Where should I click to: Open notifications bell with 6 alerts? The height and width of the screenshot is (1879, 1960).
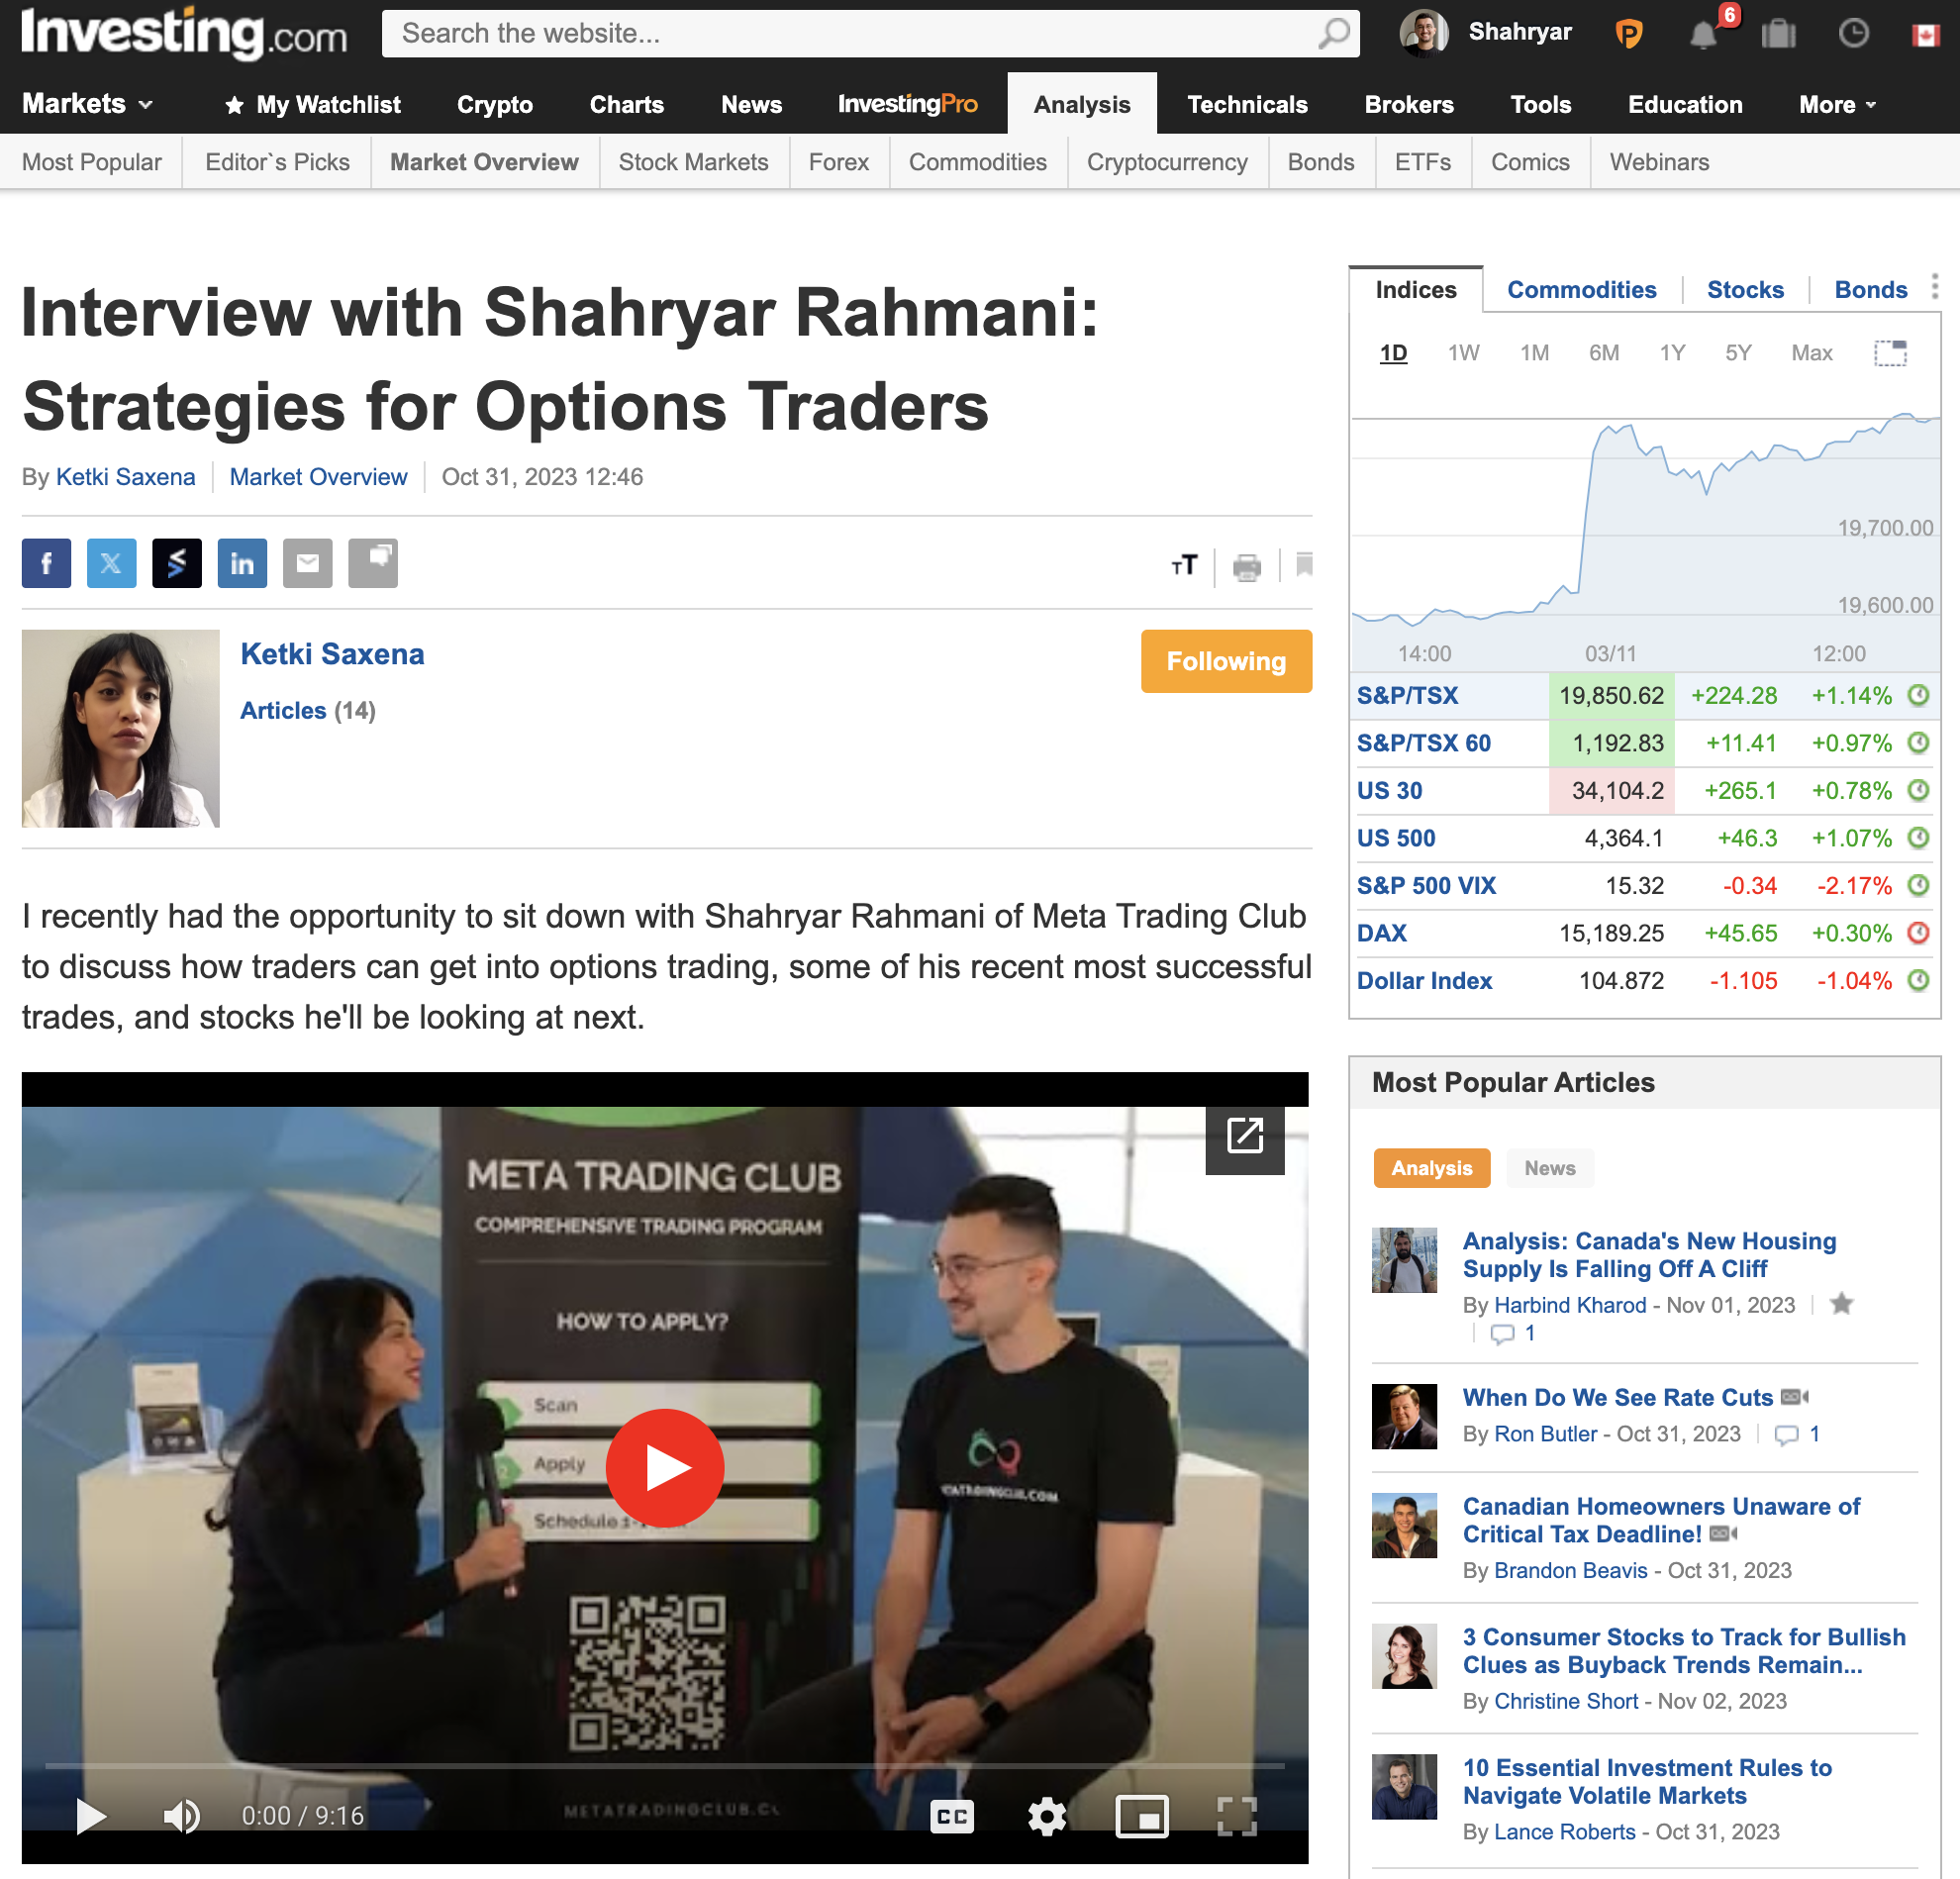(x=1704, y=35)
